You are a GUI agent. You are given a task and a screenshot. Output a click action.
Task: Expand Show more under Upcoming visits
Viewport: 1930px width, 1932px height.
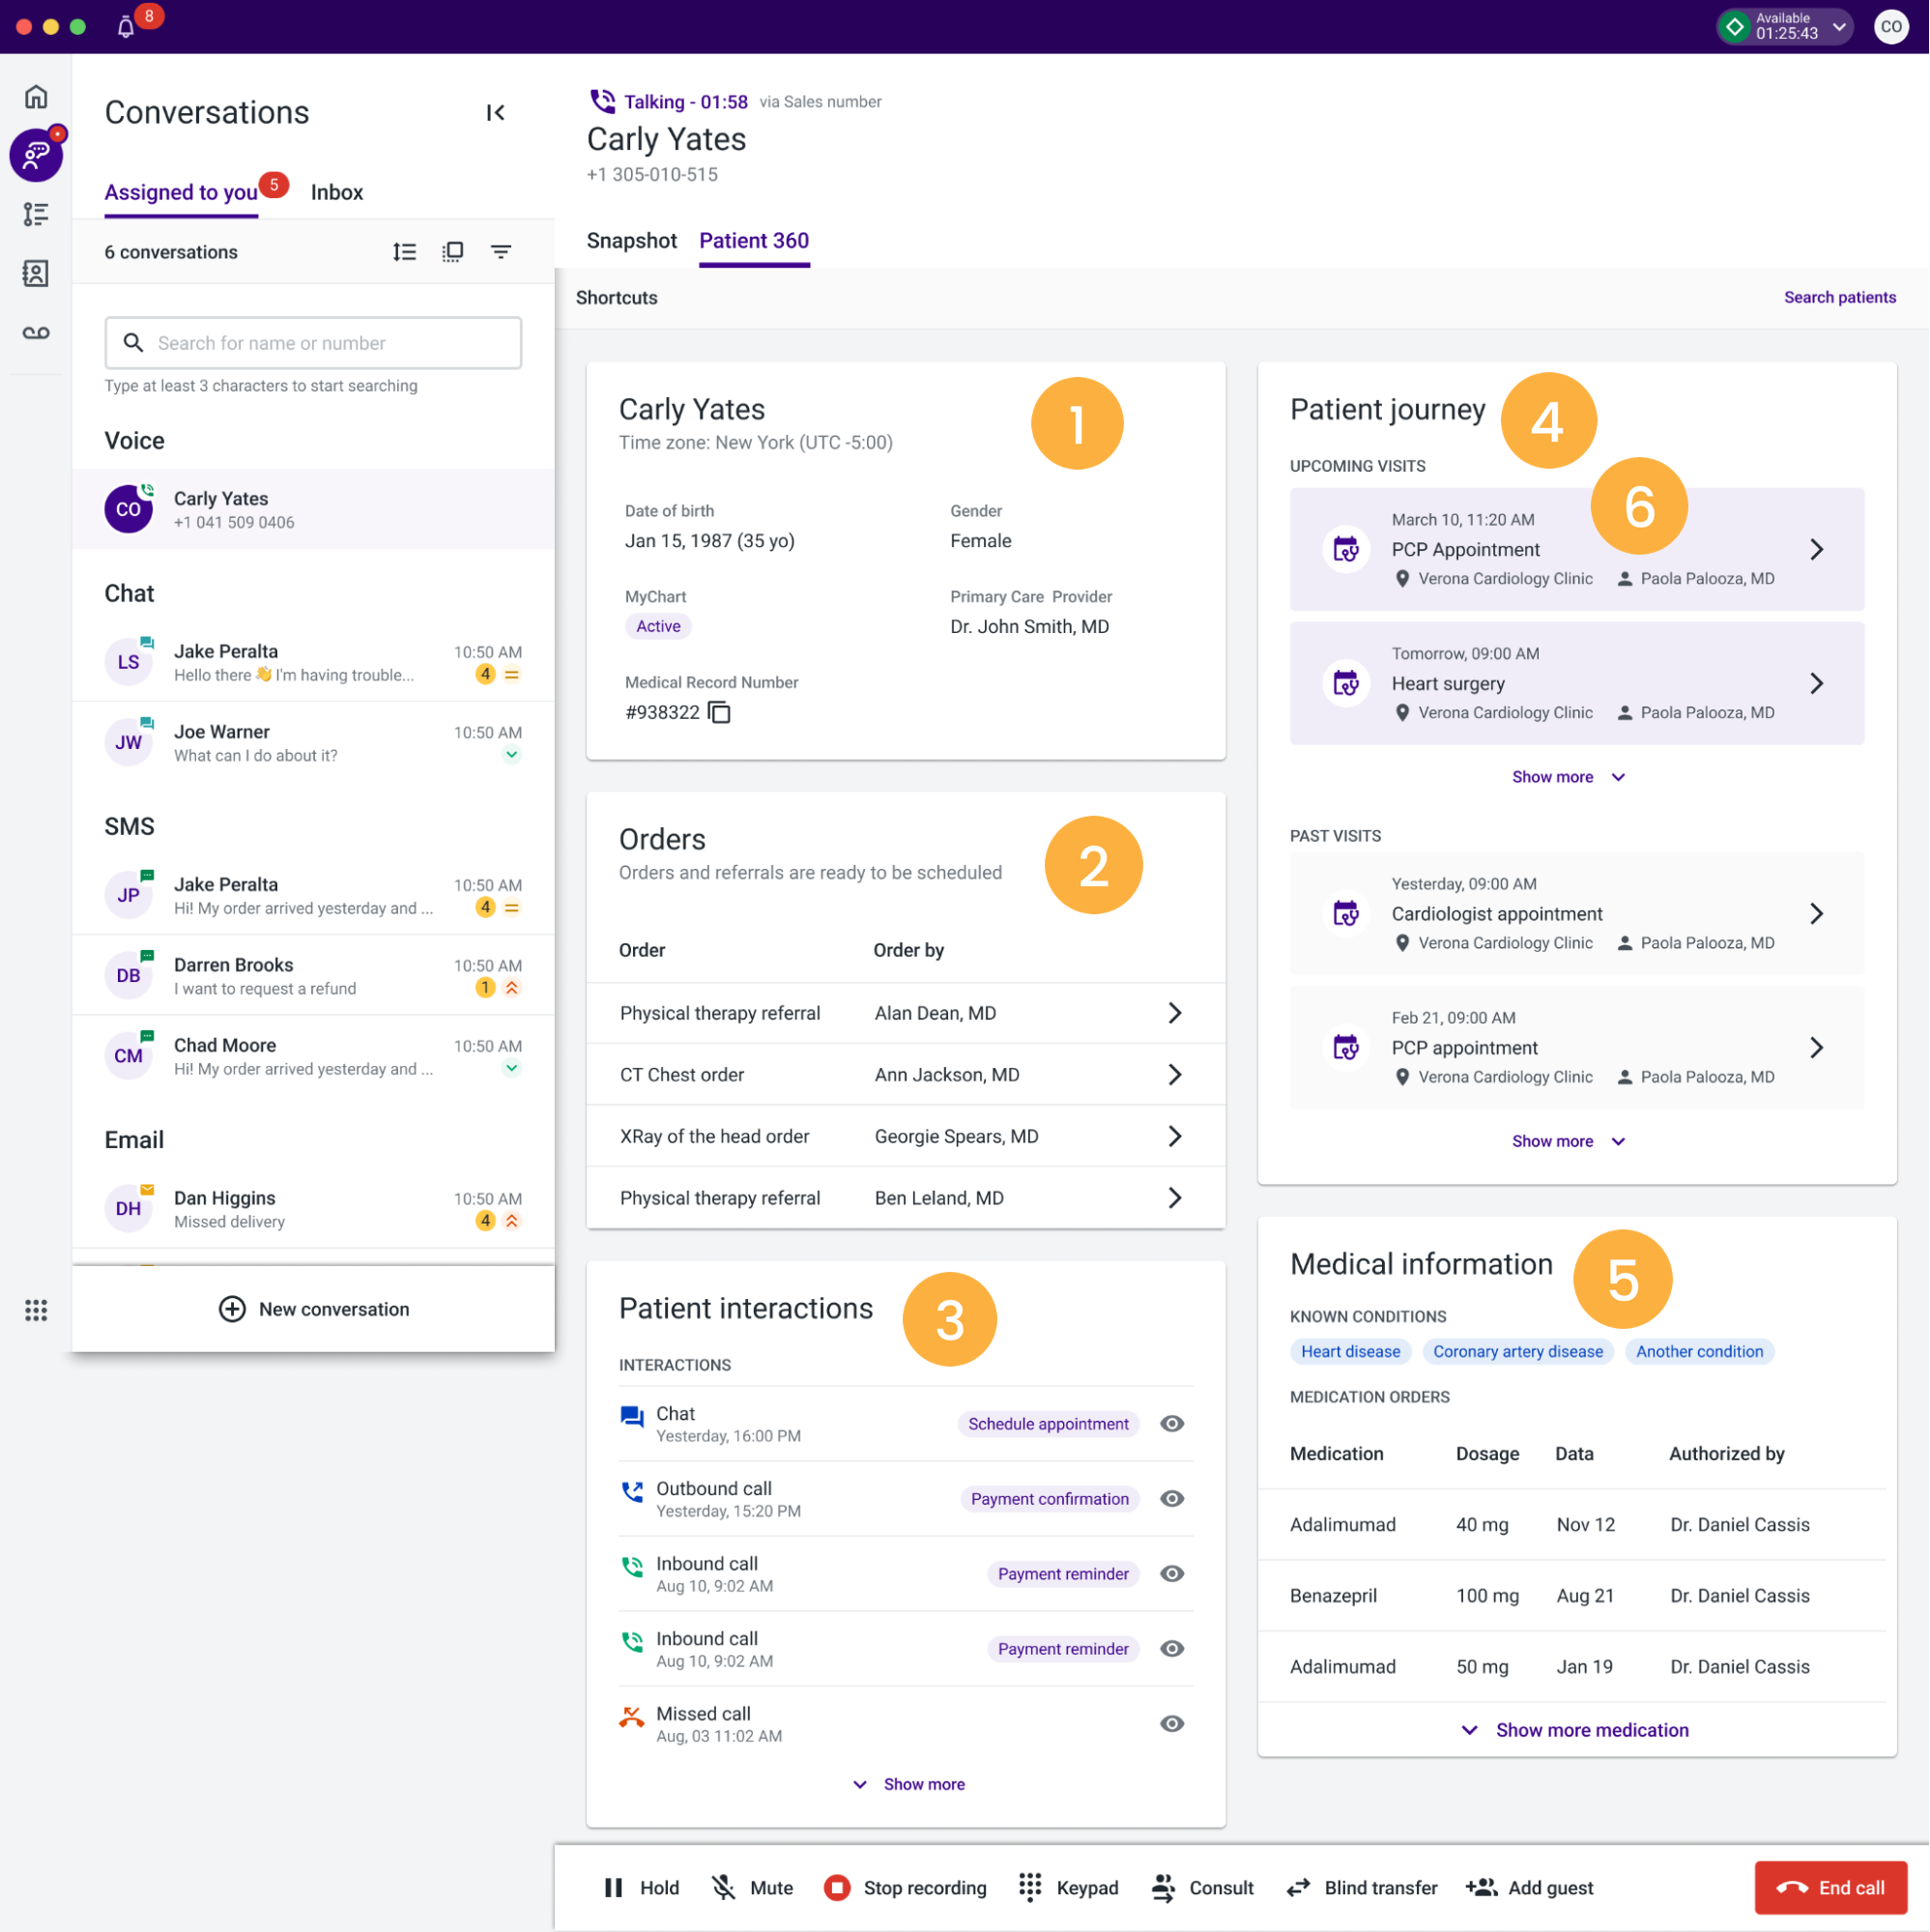[x=1567, y=776]
